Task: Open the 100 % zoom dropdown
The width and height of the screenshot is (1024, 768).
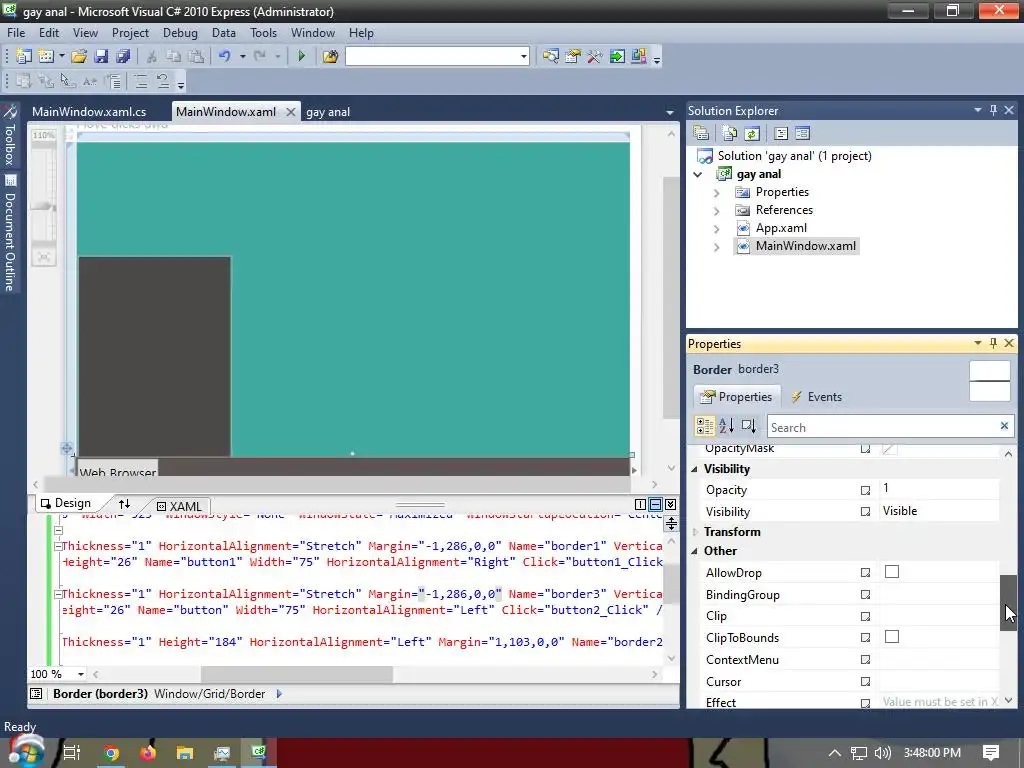Action: click(80, 674)
